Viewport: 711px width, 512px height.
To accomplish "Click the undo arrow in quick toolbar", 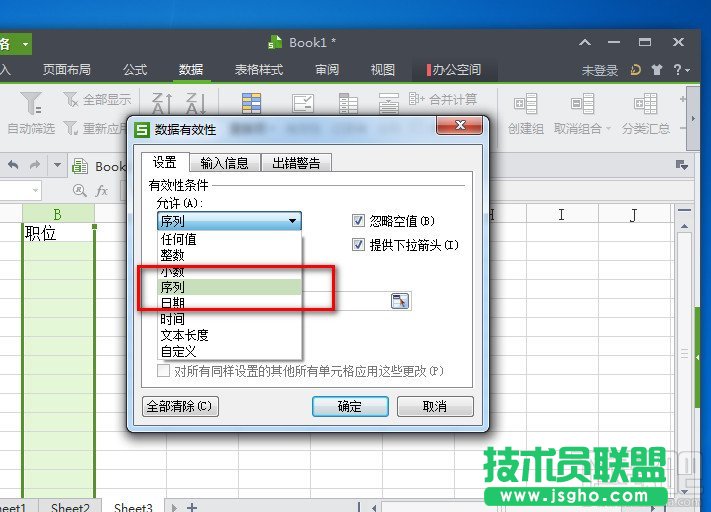I will 13,165.
